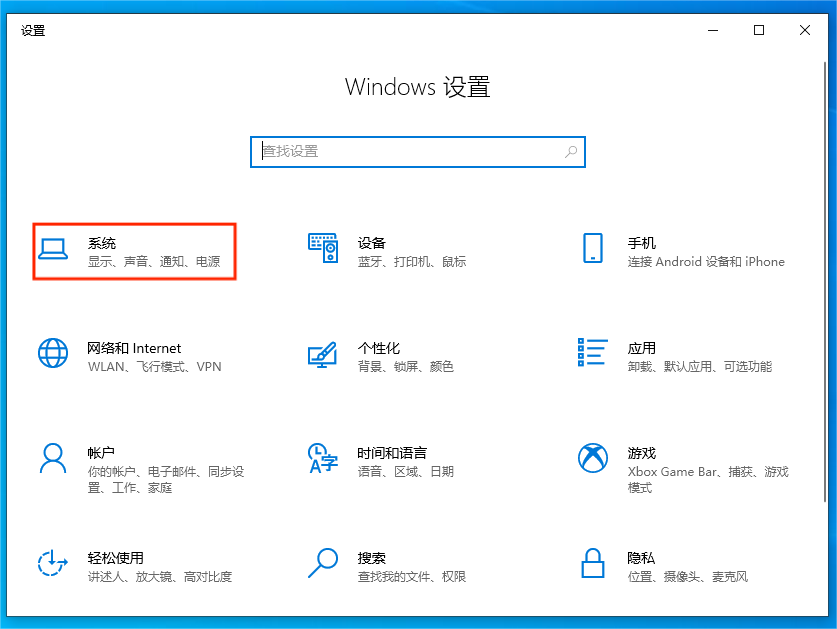Viewport: 837px width, 629px height.
Task: Select the 搜索 magnifier category icon
Action: pos(322,565)
